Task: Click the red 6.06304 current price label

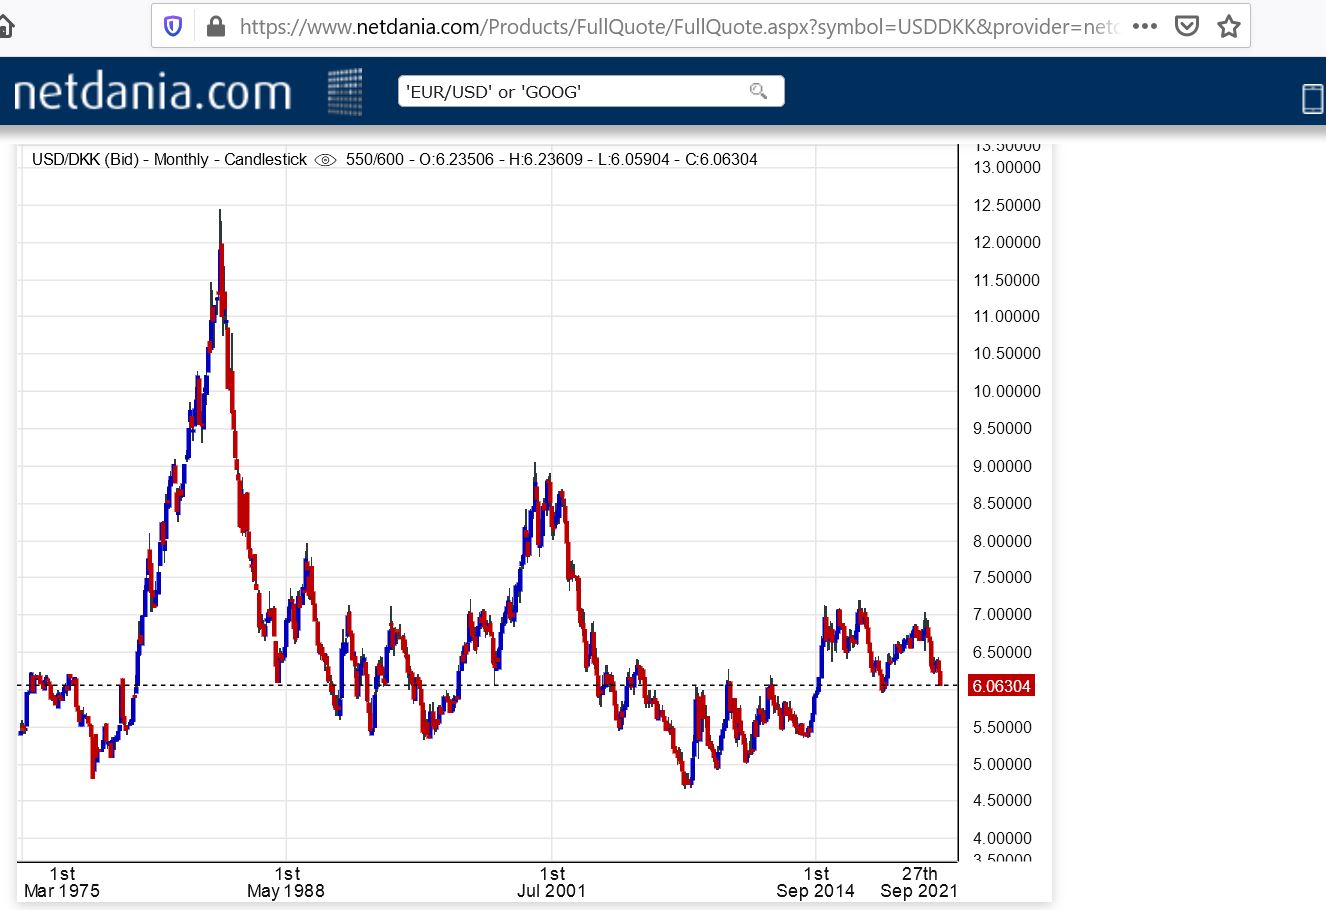Action: point(1001,686)
